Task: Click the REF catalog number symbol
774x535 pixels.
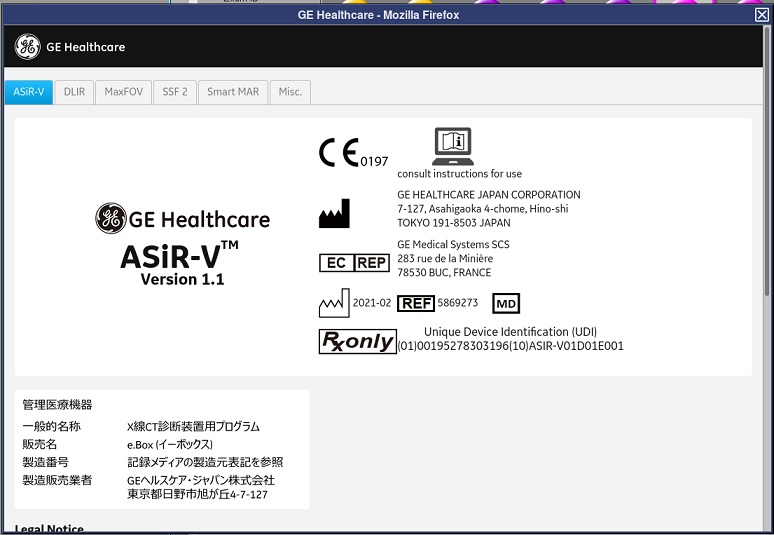Action: pos(415,303)
